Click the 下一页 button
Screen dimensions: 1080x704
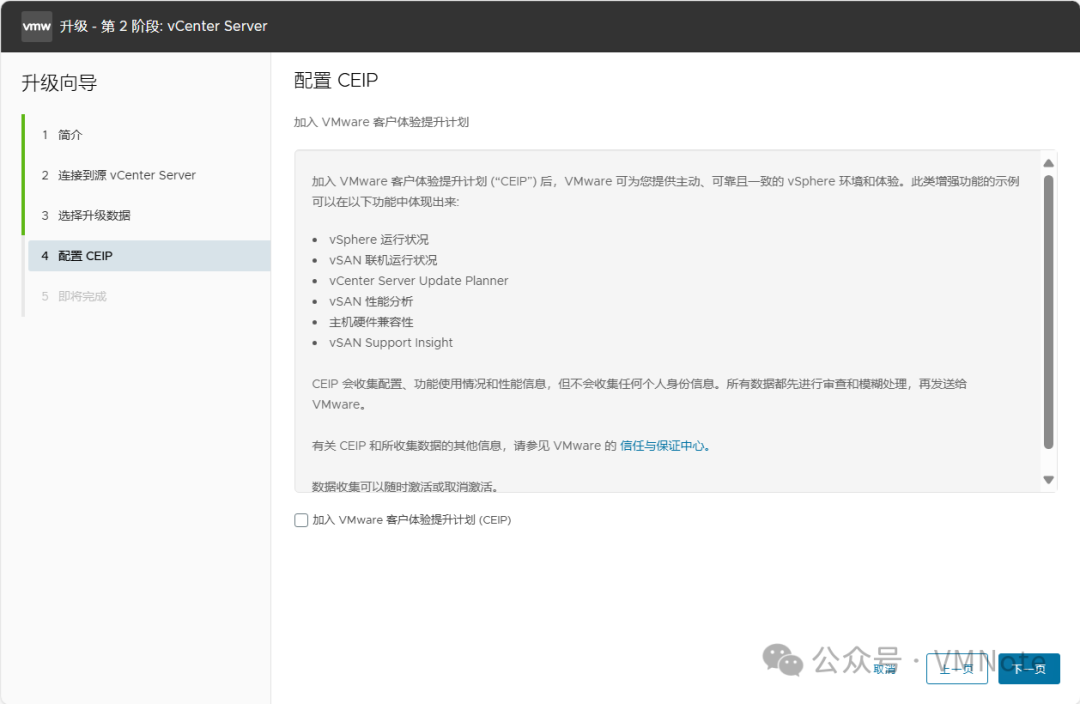click(x=1029, y=668)
